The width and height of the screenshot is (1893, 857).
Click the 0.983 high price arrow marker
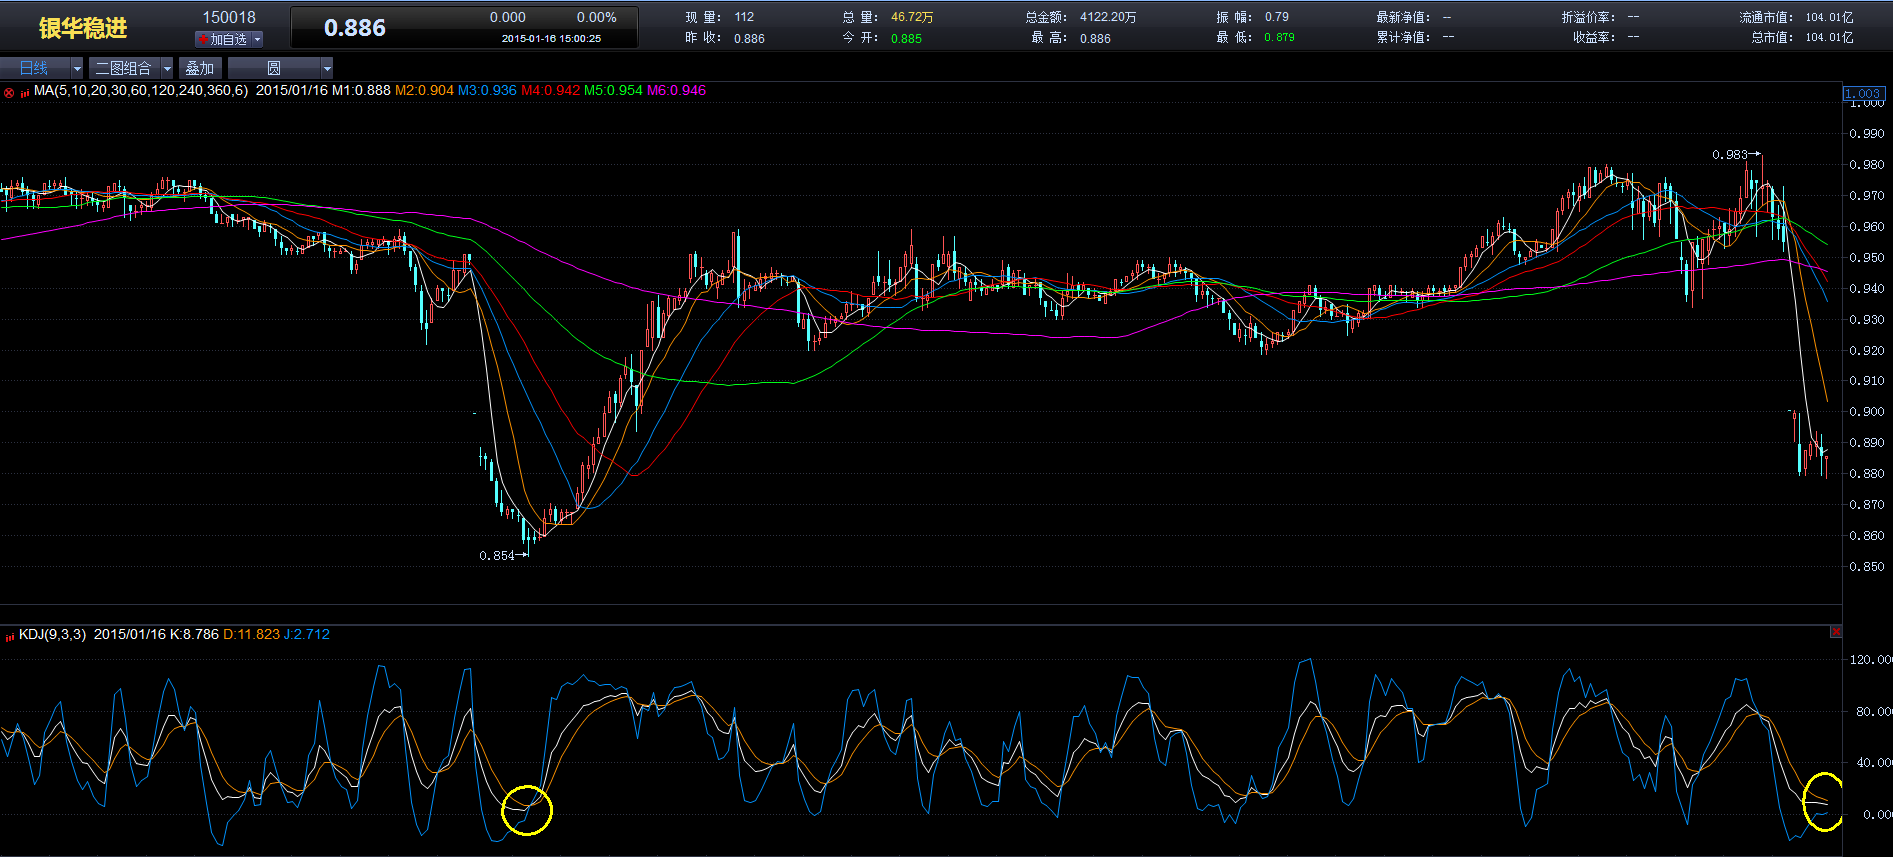click(1736, 154)
